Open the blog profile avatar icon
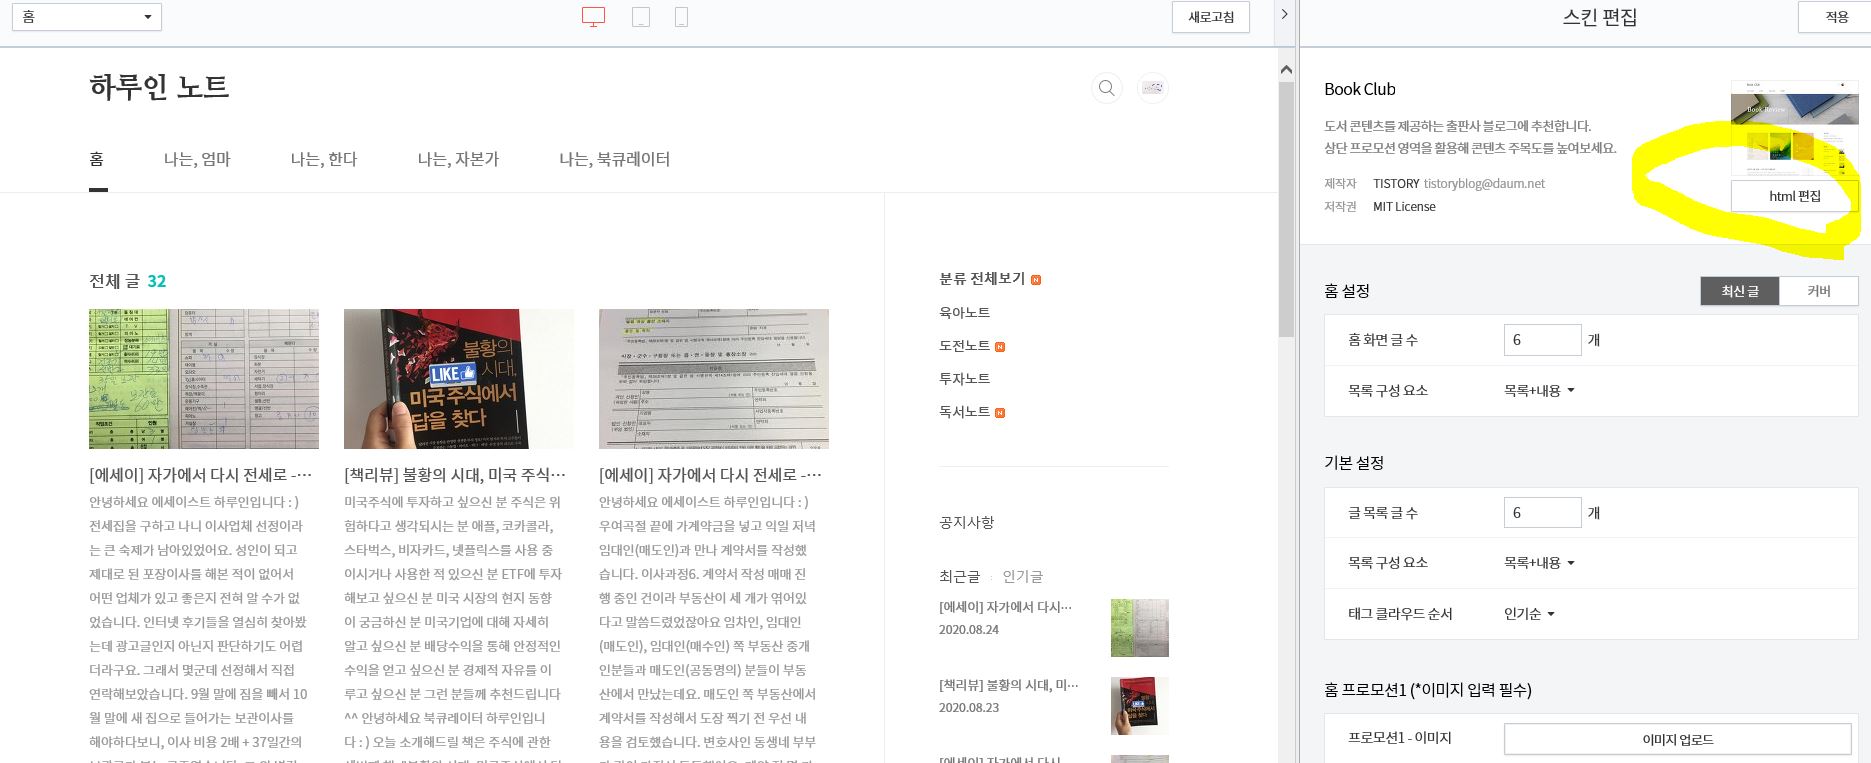1871x763 pixels. tap(1153, 88)
